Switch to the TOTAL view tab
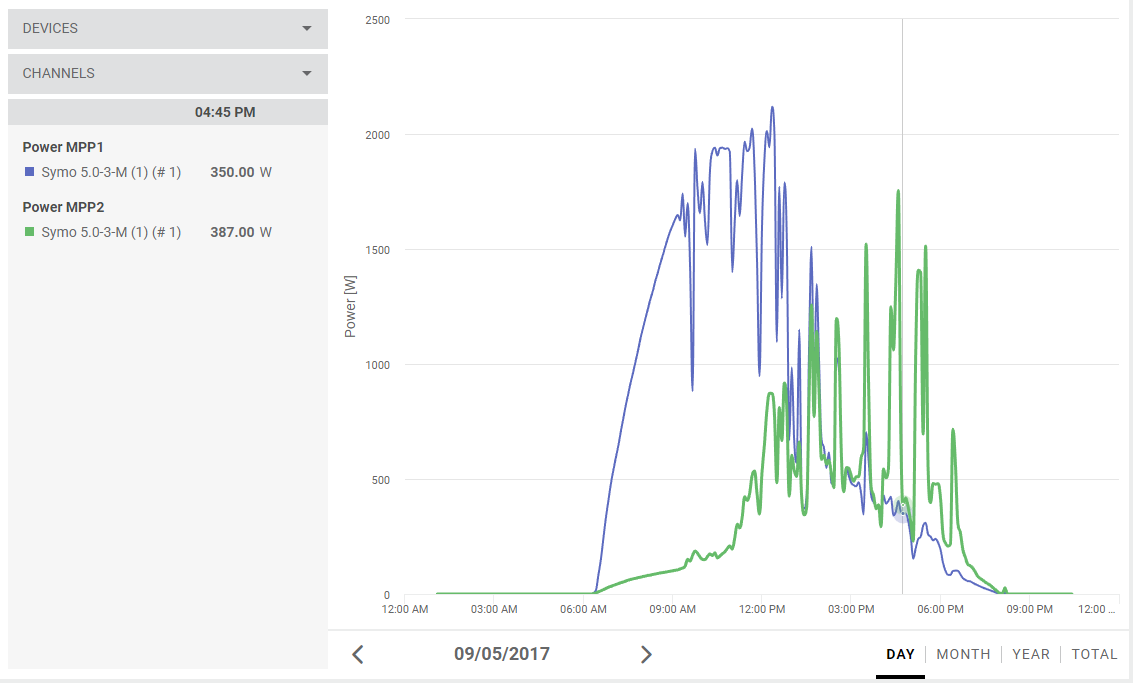Viewport: 1133px width, 683px height. (1094, 654)
